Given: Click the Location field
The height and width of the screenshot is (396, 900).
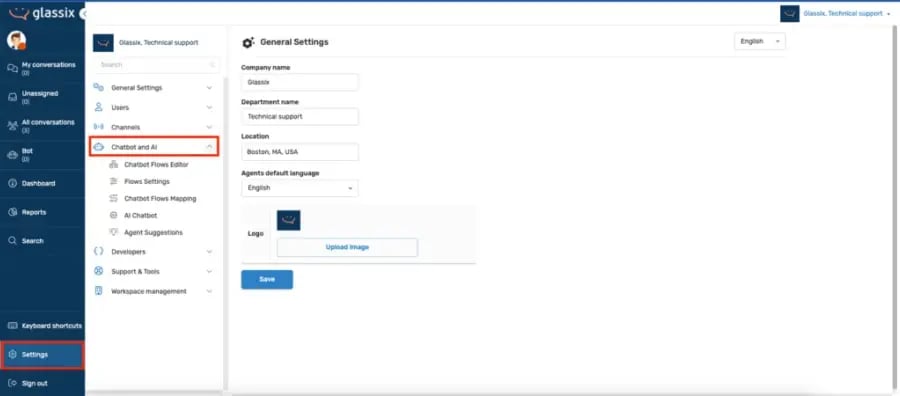Looking at the screenshot, I should (x=300, y=152).
